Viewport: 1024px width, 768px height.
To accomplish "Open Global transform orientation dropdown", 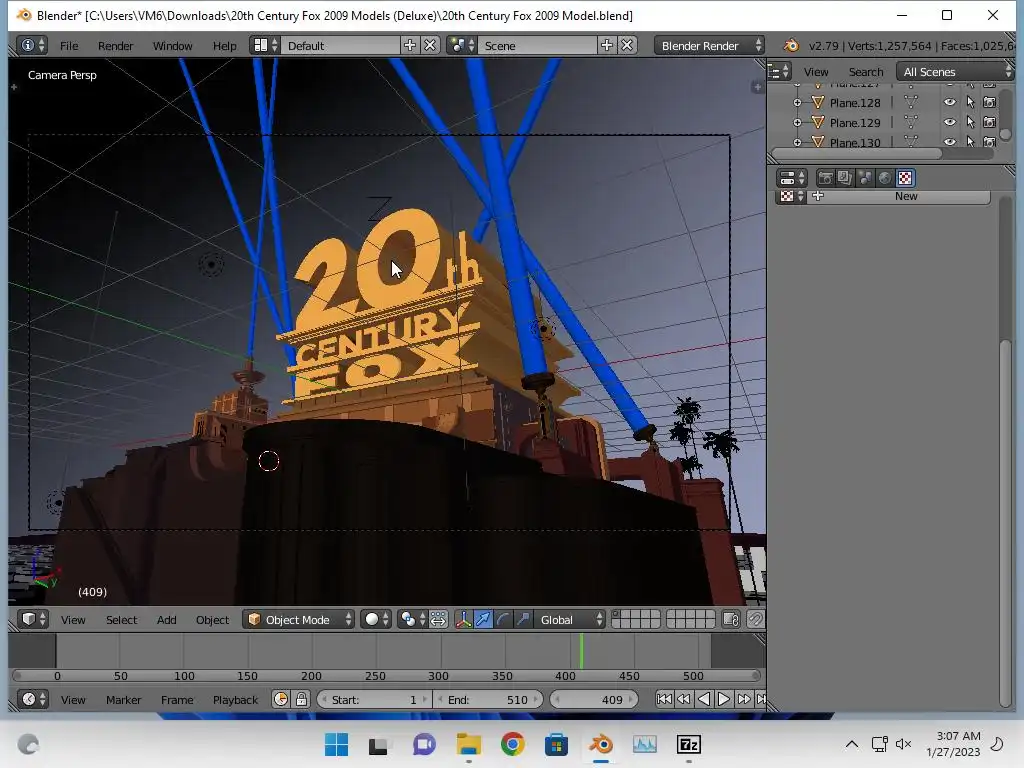I will click(x=570, y=620).
